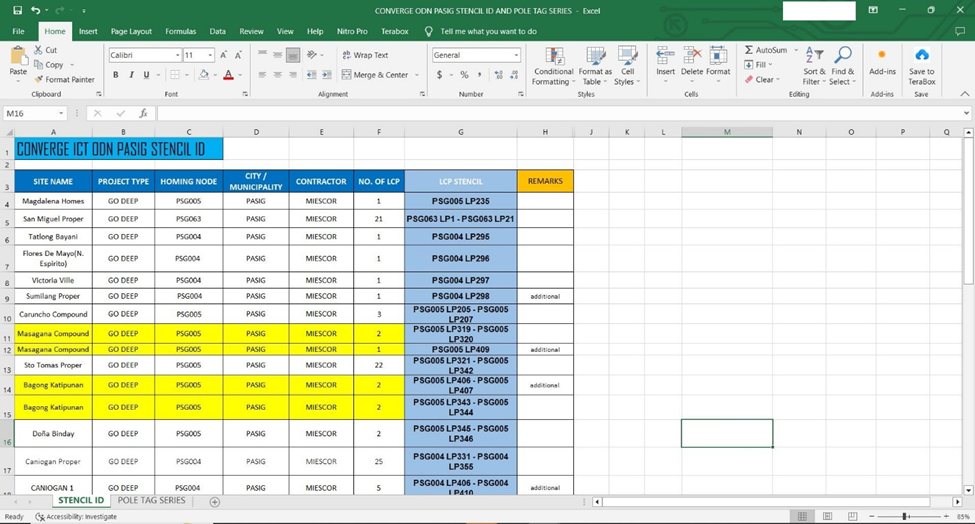Increase the cell indent
Image resolution: width=975 pixels, height=524 pixels.
coord(326,75)
